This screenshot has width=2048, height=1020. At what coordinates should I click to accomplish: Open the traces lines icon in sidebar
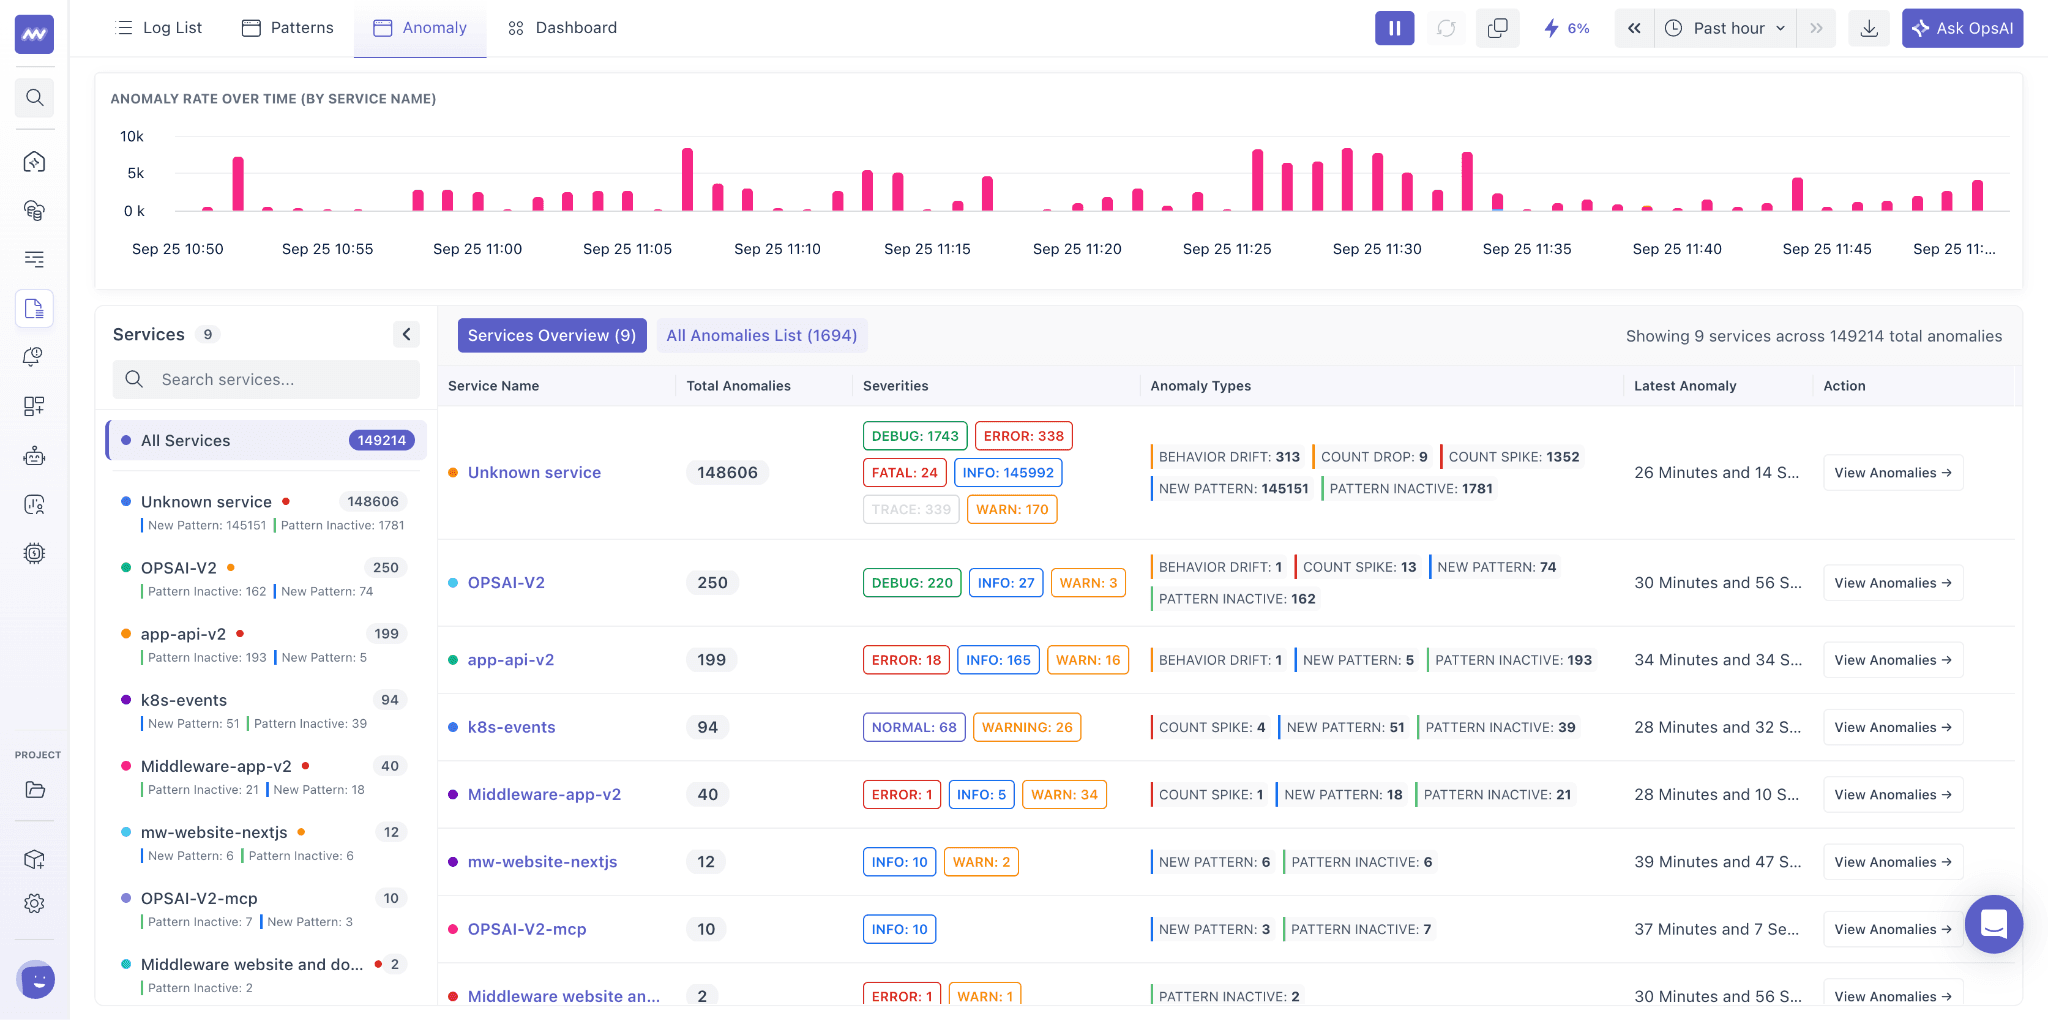[x=34, y=259]
